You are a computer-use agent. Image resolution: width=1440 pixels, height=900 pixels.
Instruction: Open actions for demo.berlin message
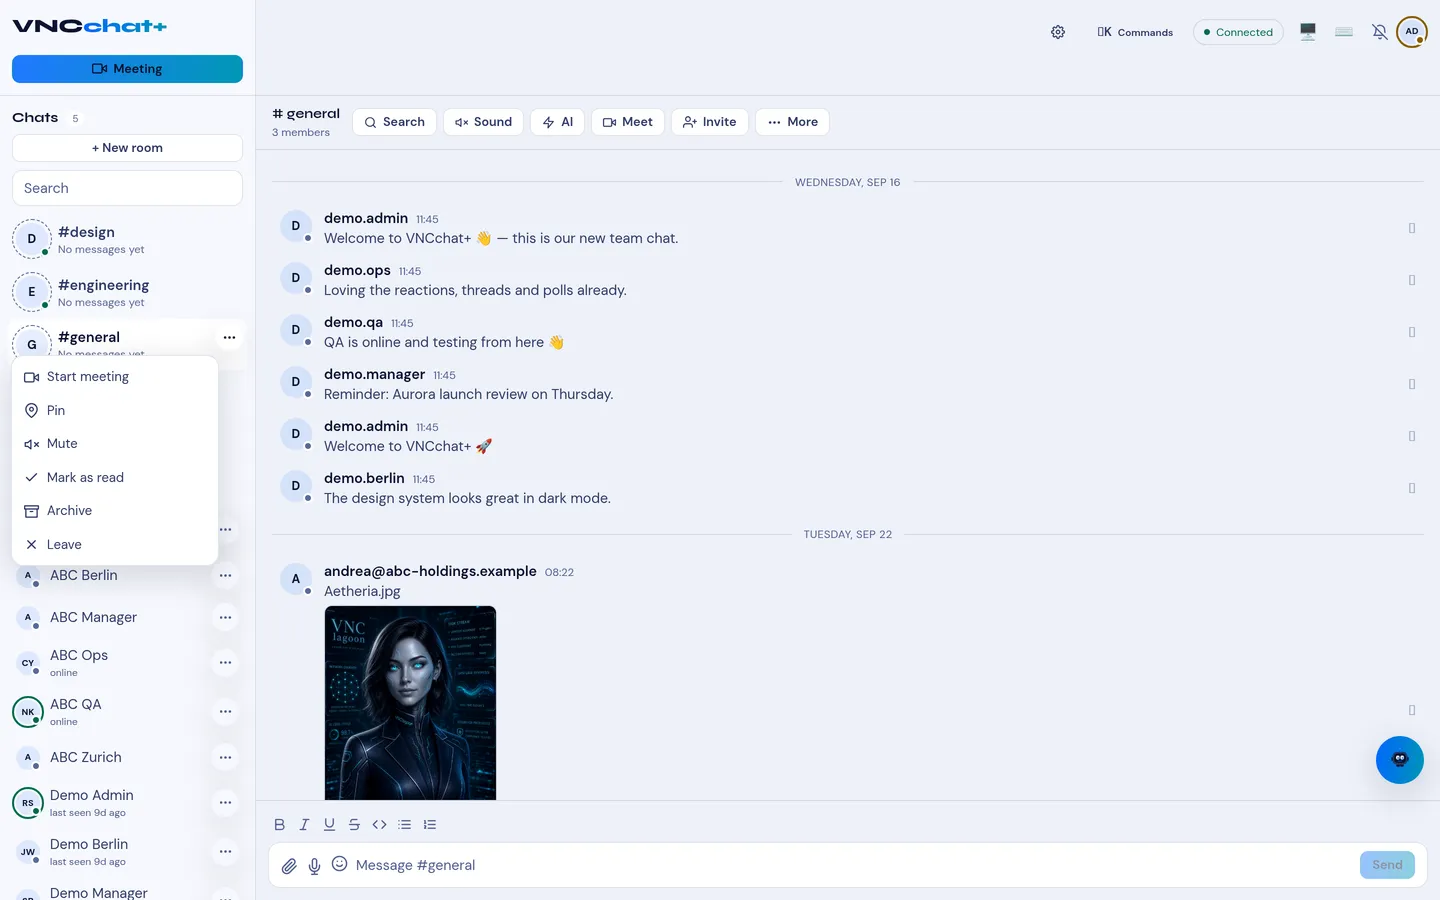pos(1412,489)
